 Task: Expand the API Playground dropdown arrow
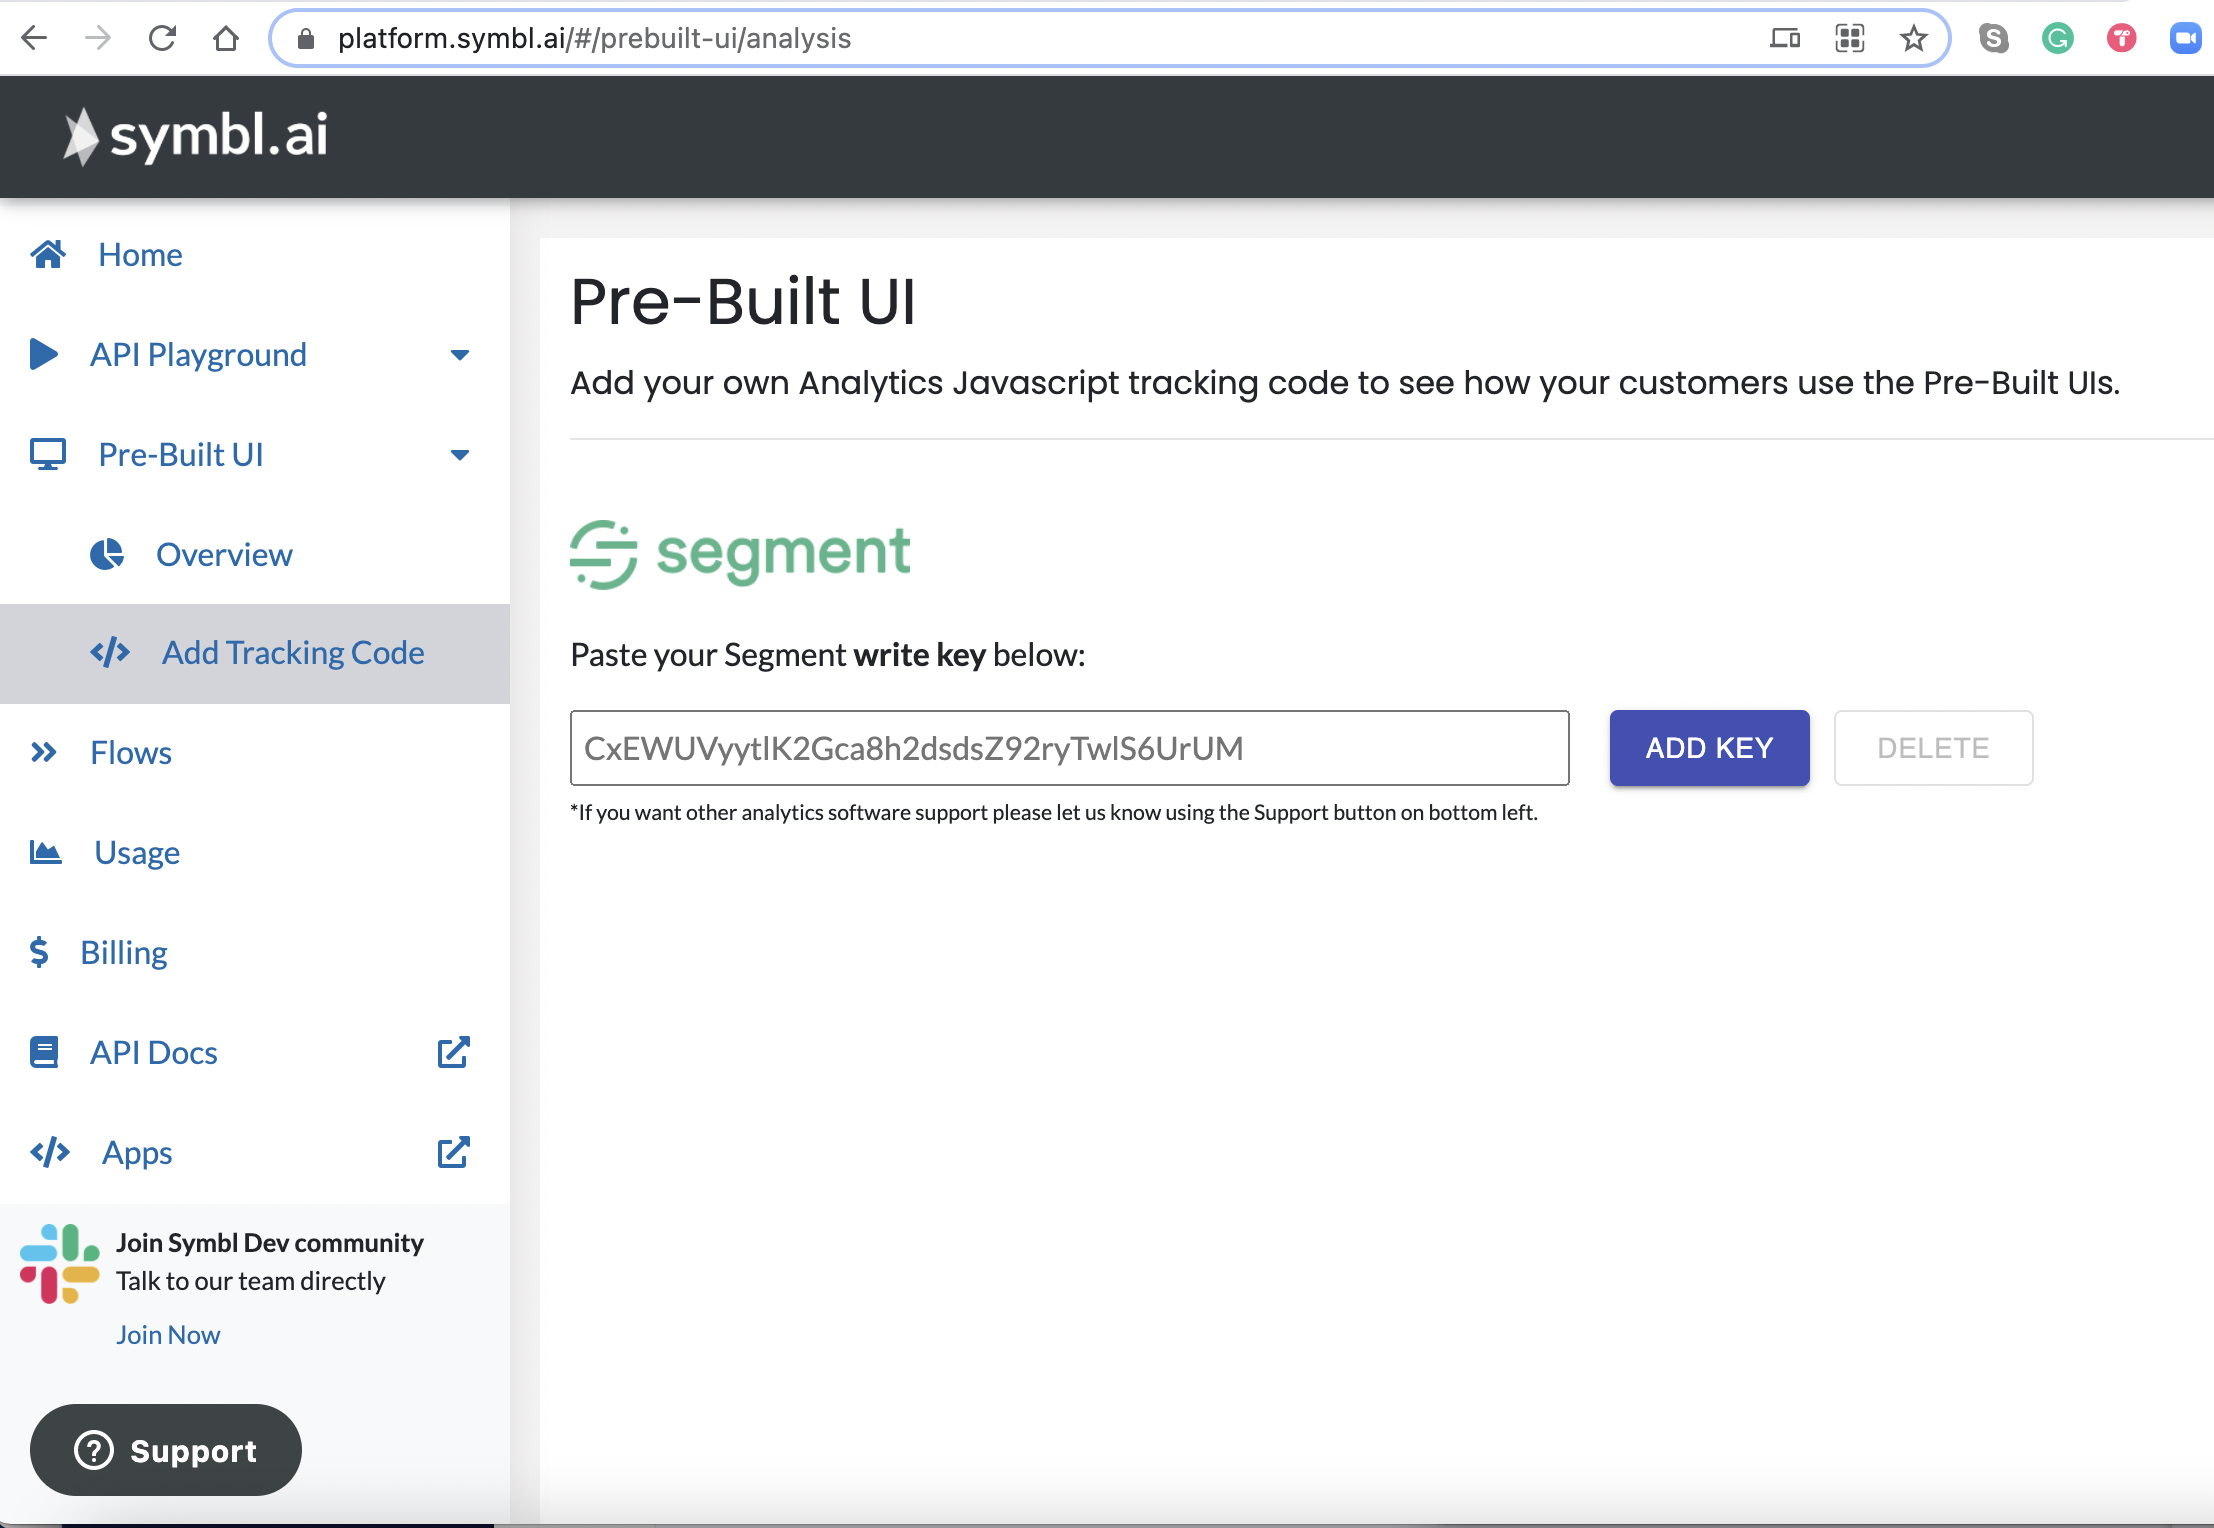460,355
